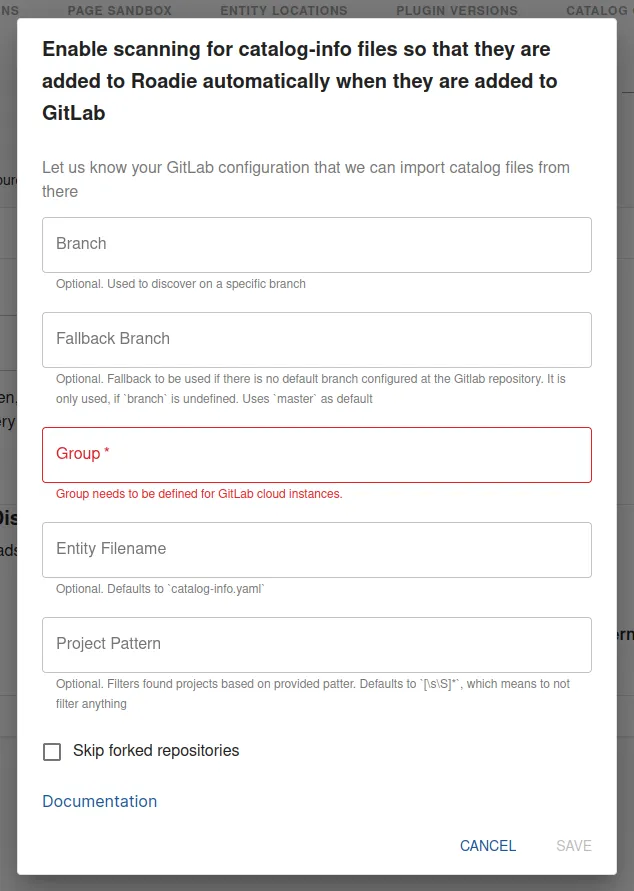Open the ENTITY LOCATIONS tab
The height and width of the screenshot is (891, 634).
click(x=283, y=10)
